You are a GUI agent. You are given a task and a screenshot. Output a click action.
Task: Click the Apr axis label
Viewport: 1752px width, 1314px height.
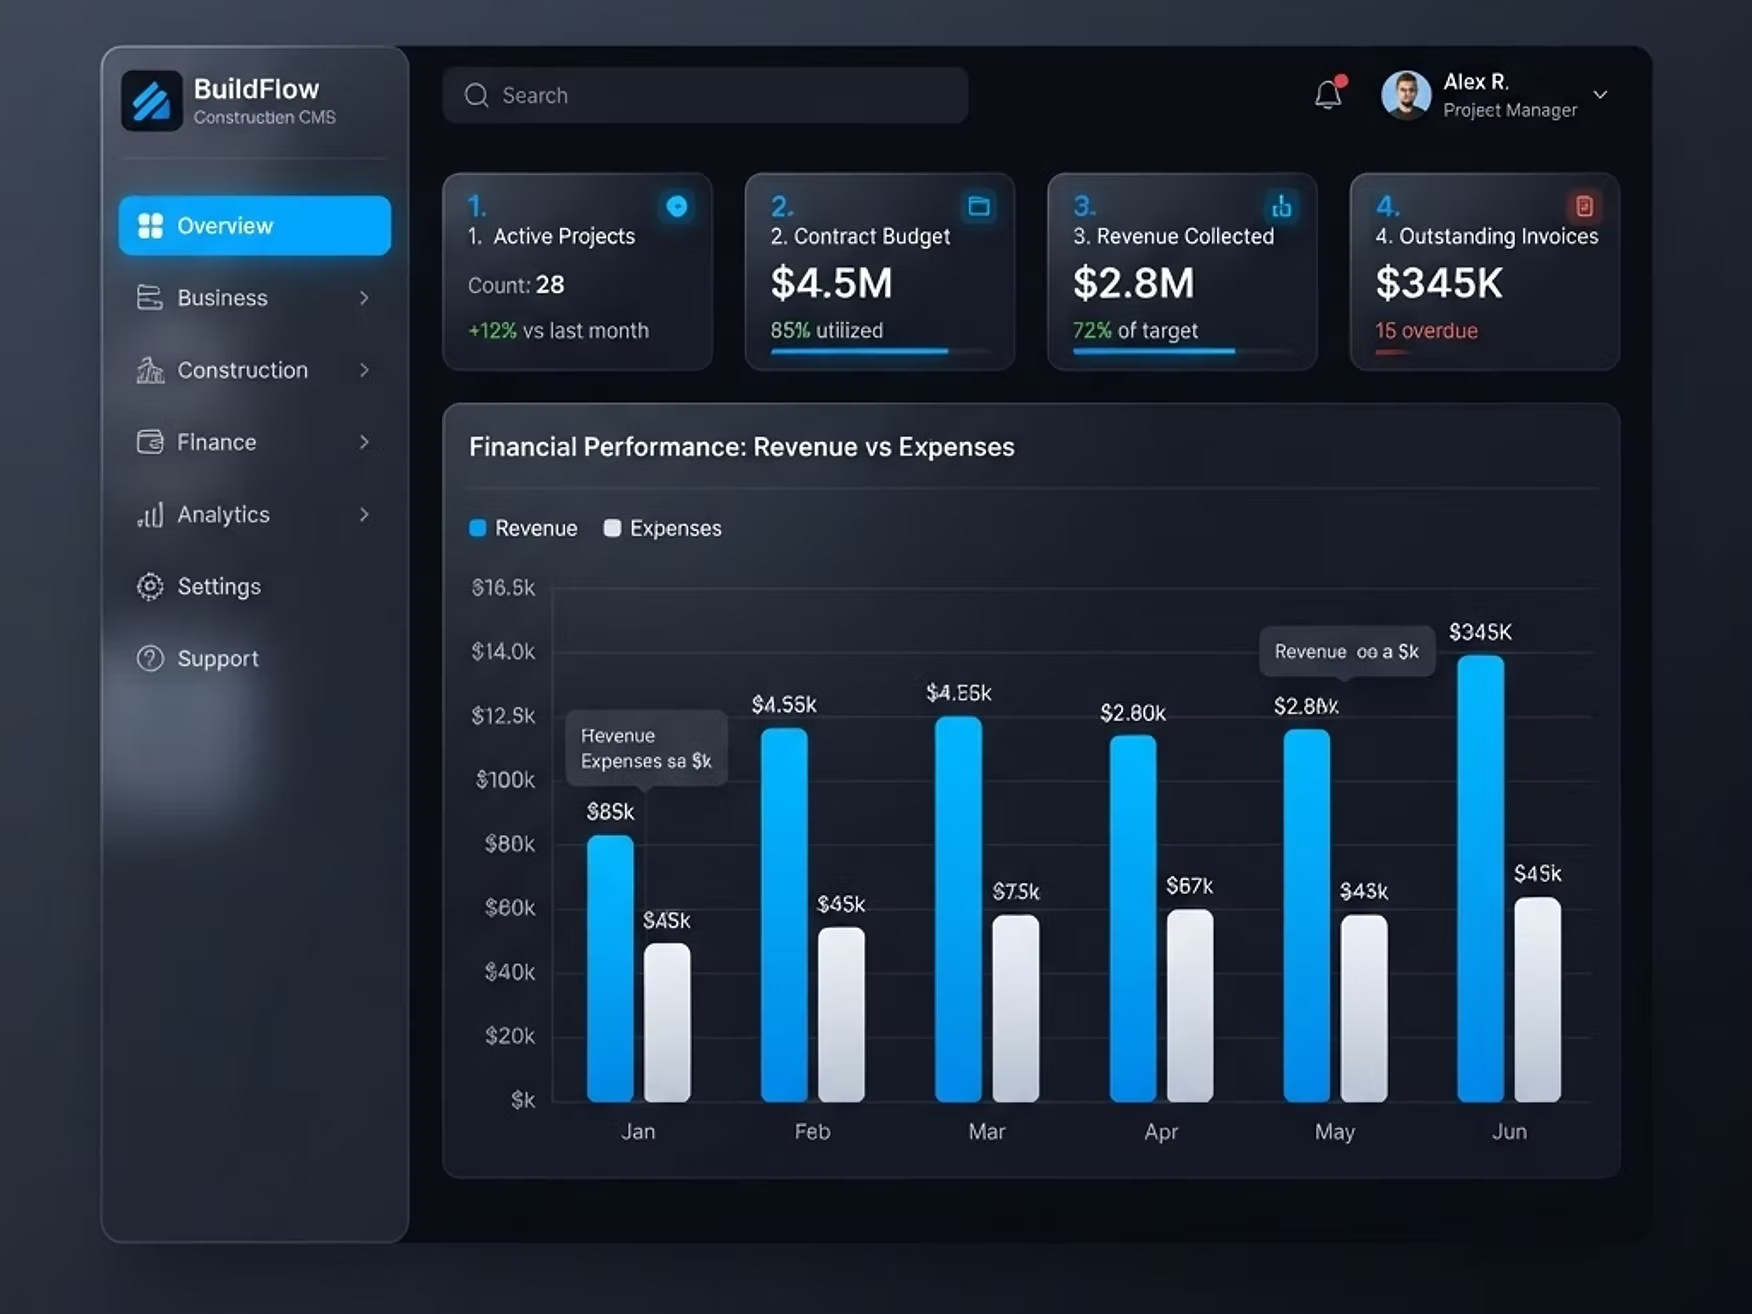[x=1161, y=1131]
